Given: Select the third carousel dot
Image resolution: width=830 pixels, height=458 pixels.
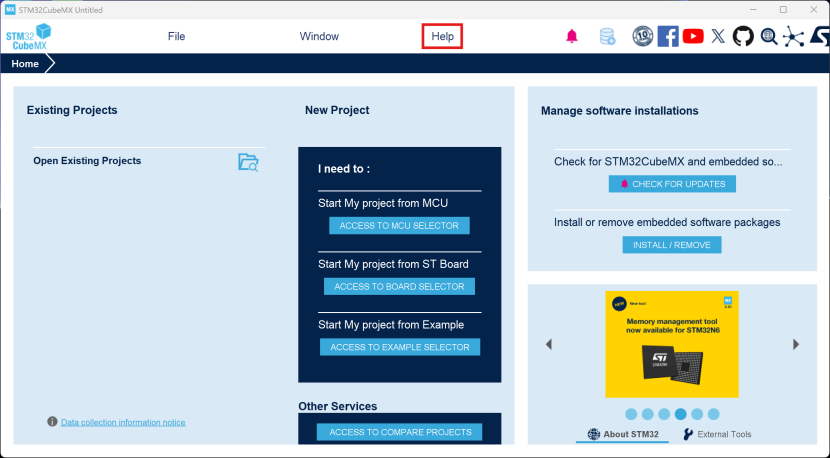Looking at the screenshot, I should coord(664,414).
